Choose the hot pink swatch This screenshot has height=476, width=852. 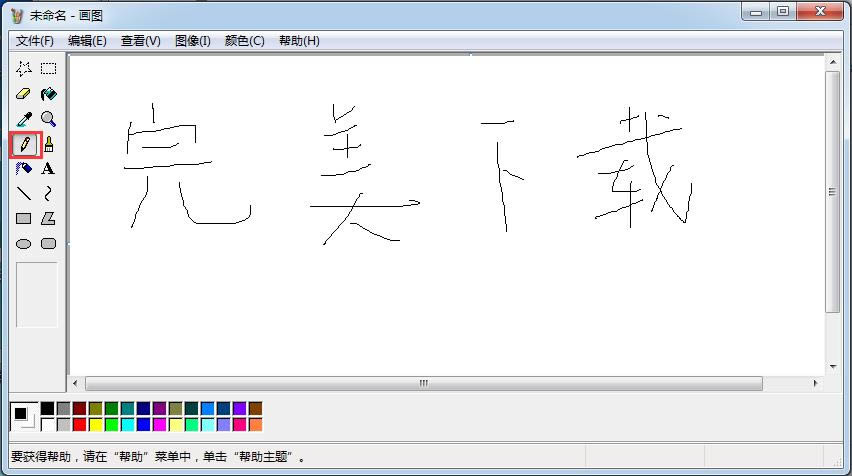[239, 424]
